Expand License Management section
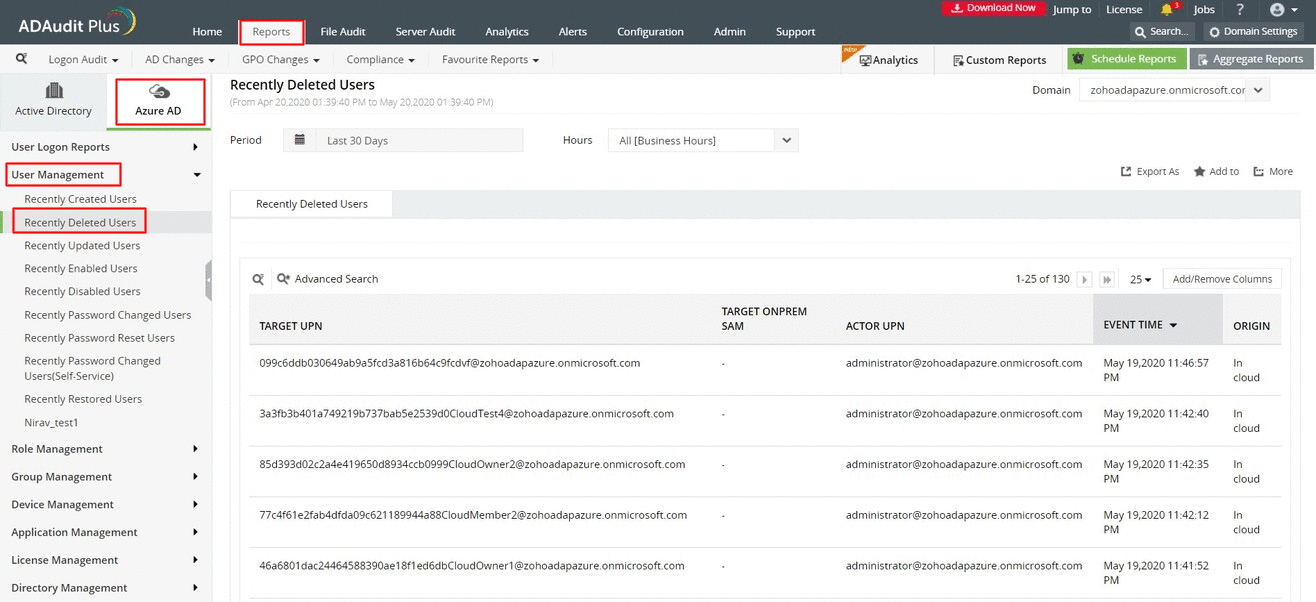 pyautogui.click(x=106, y=561)
